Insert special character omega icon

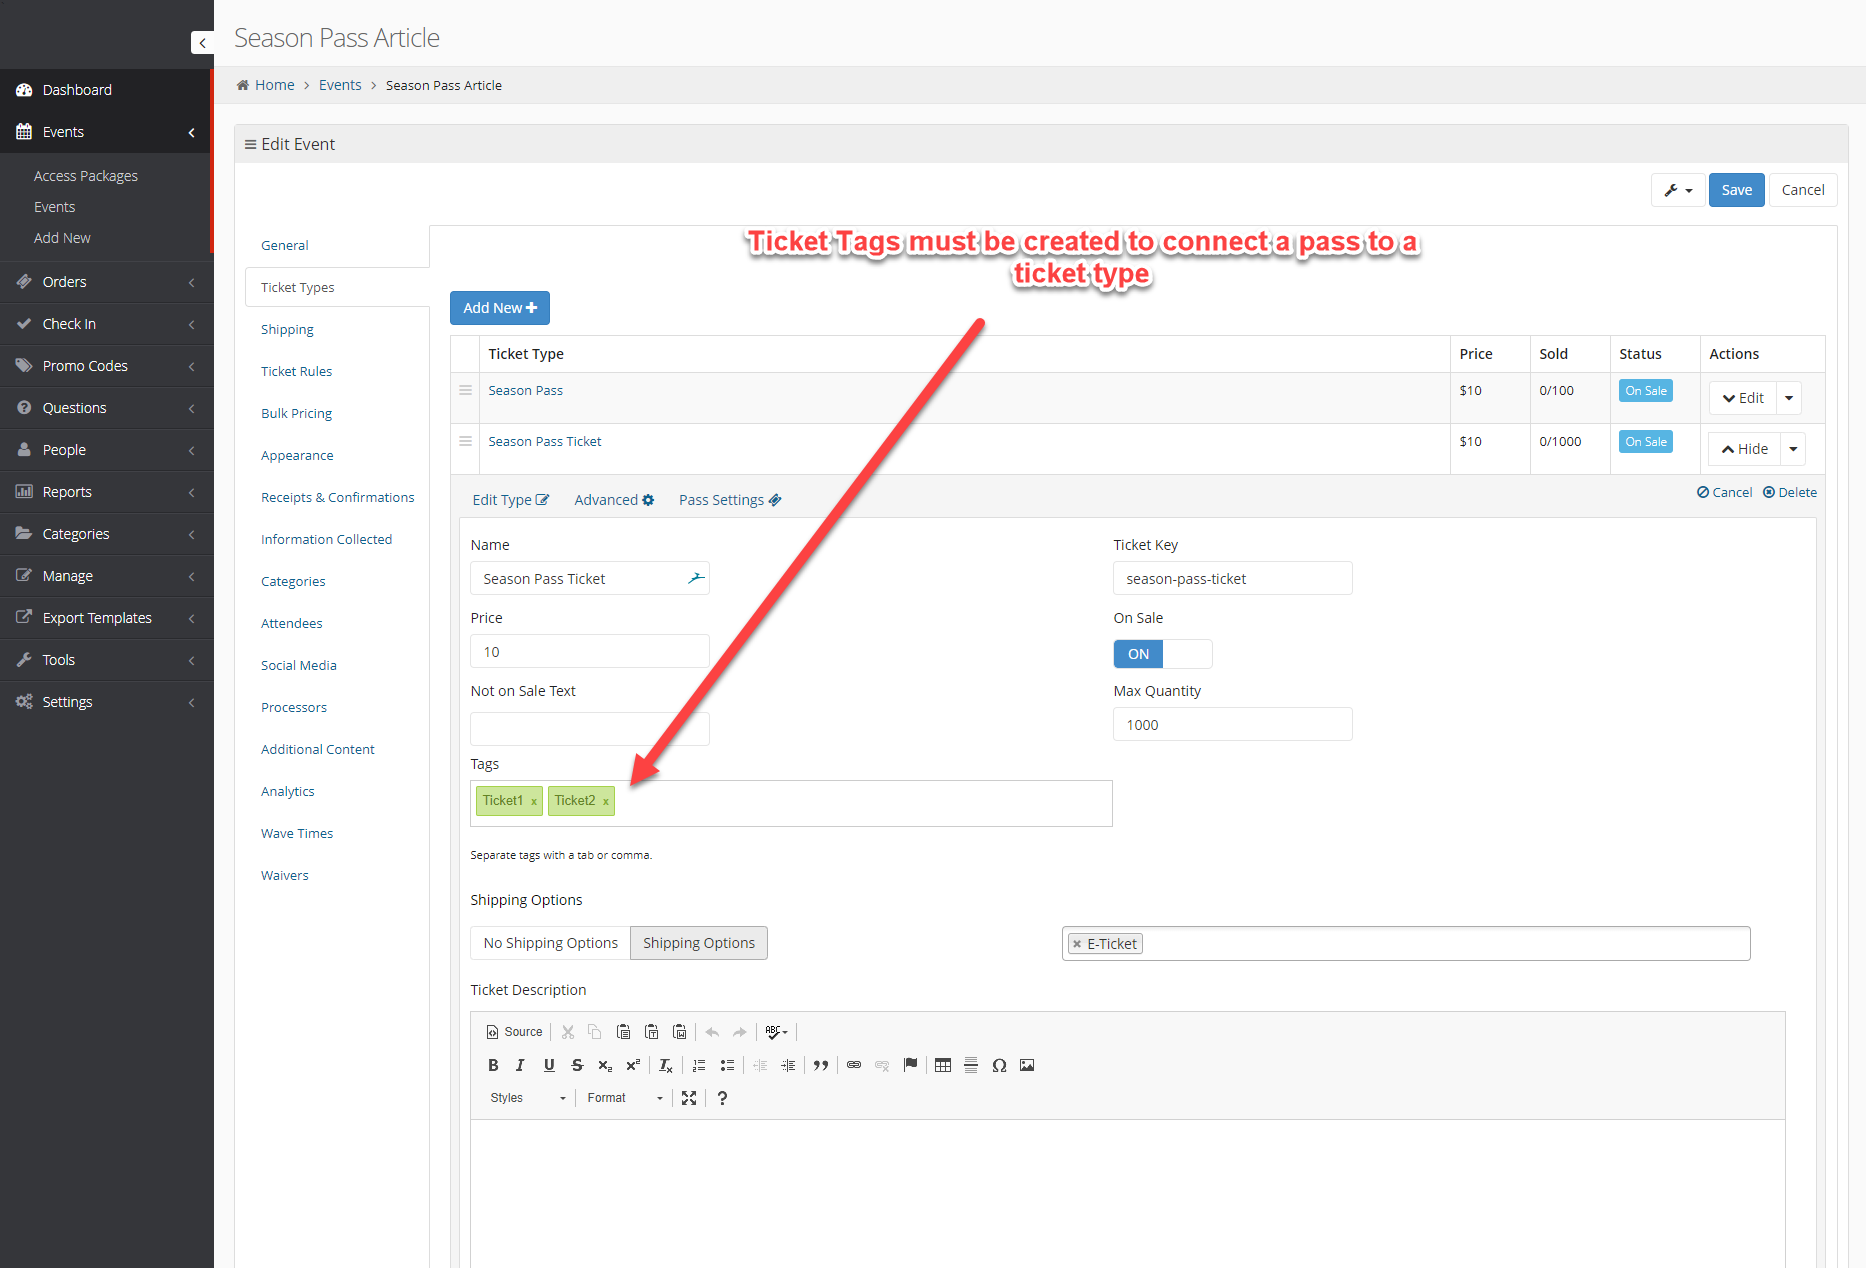(x=999, y=1065)
